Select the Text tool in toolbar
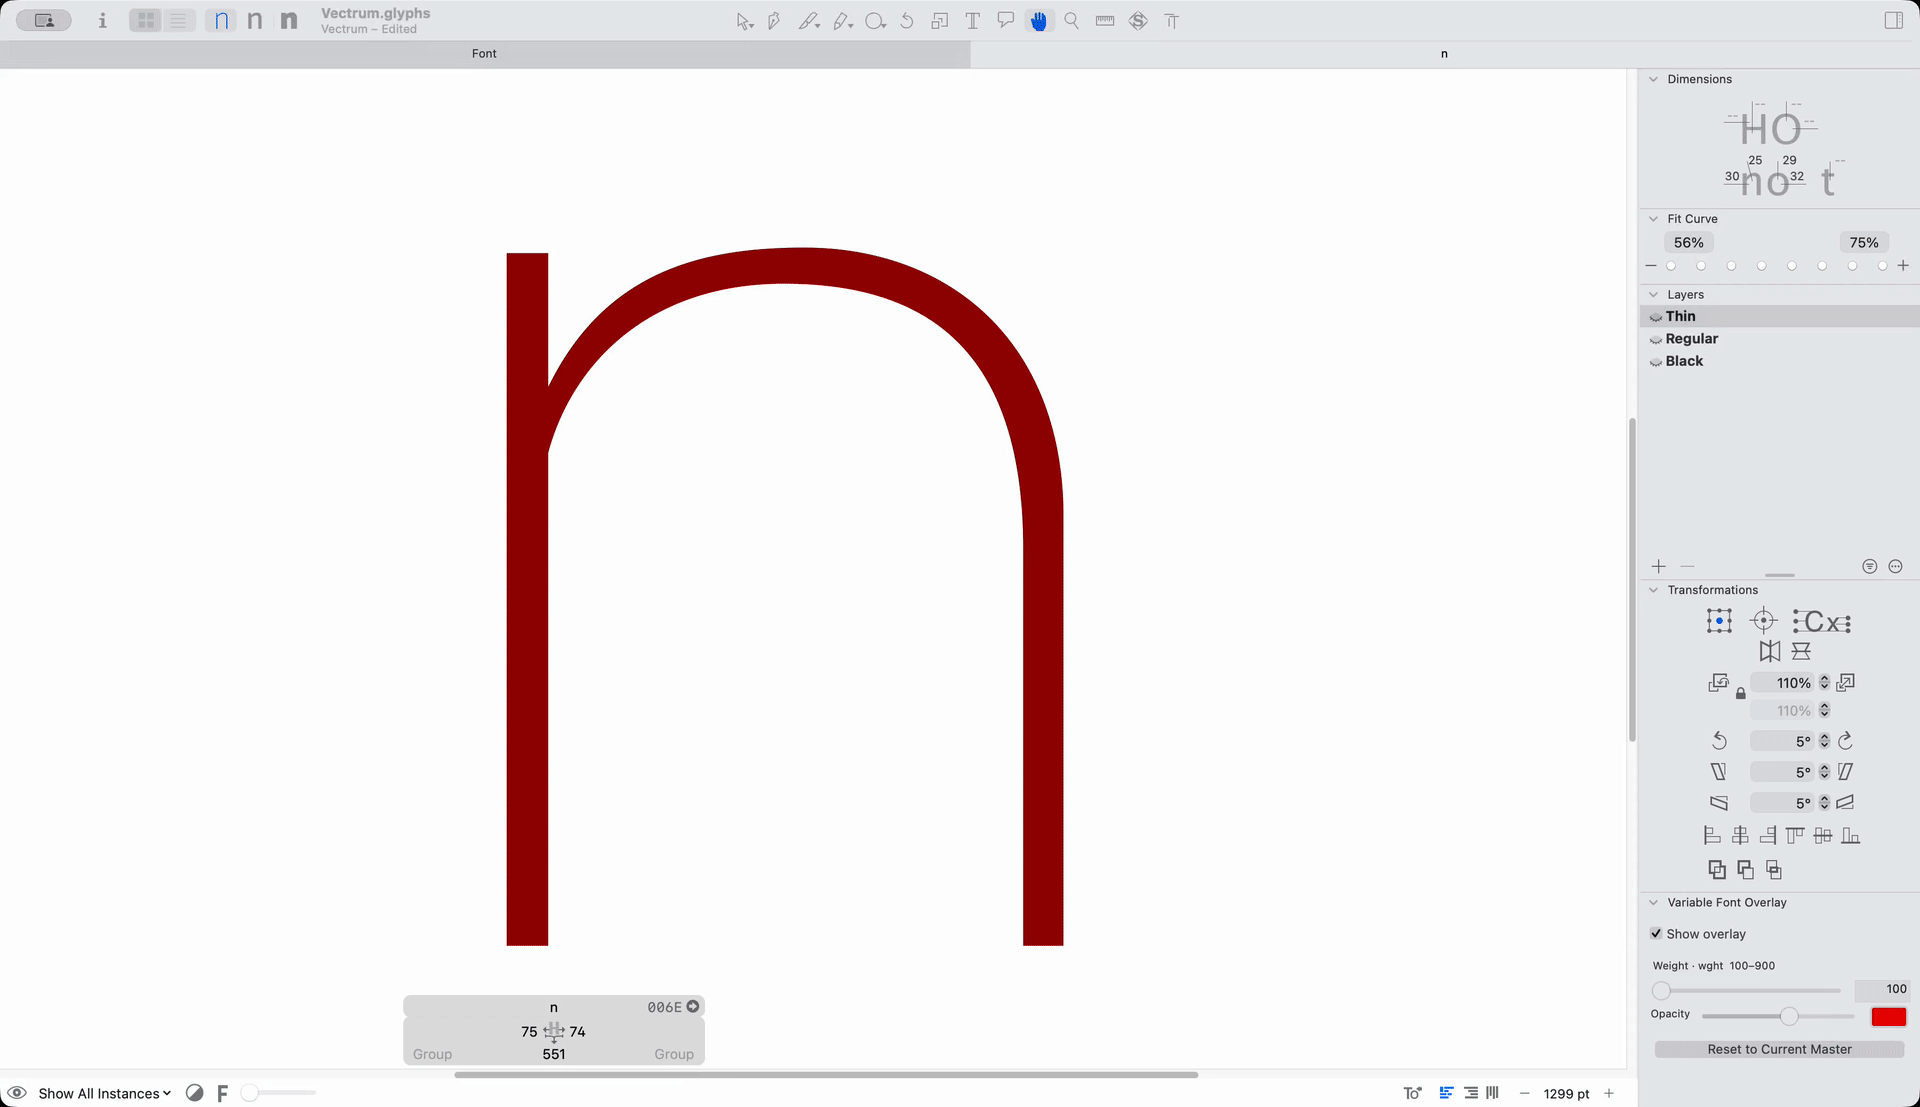Image resolution: width=1920 pixels, height=1107 pixels. tap(972, 21)
